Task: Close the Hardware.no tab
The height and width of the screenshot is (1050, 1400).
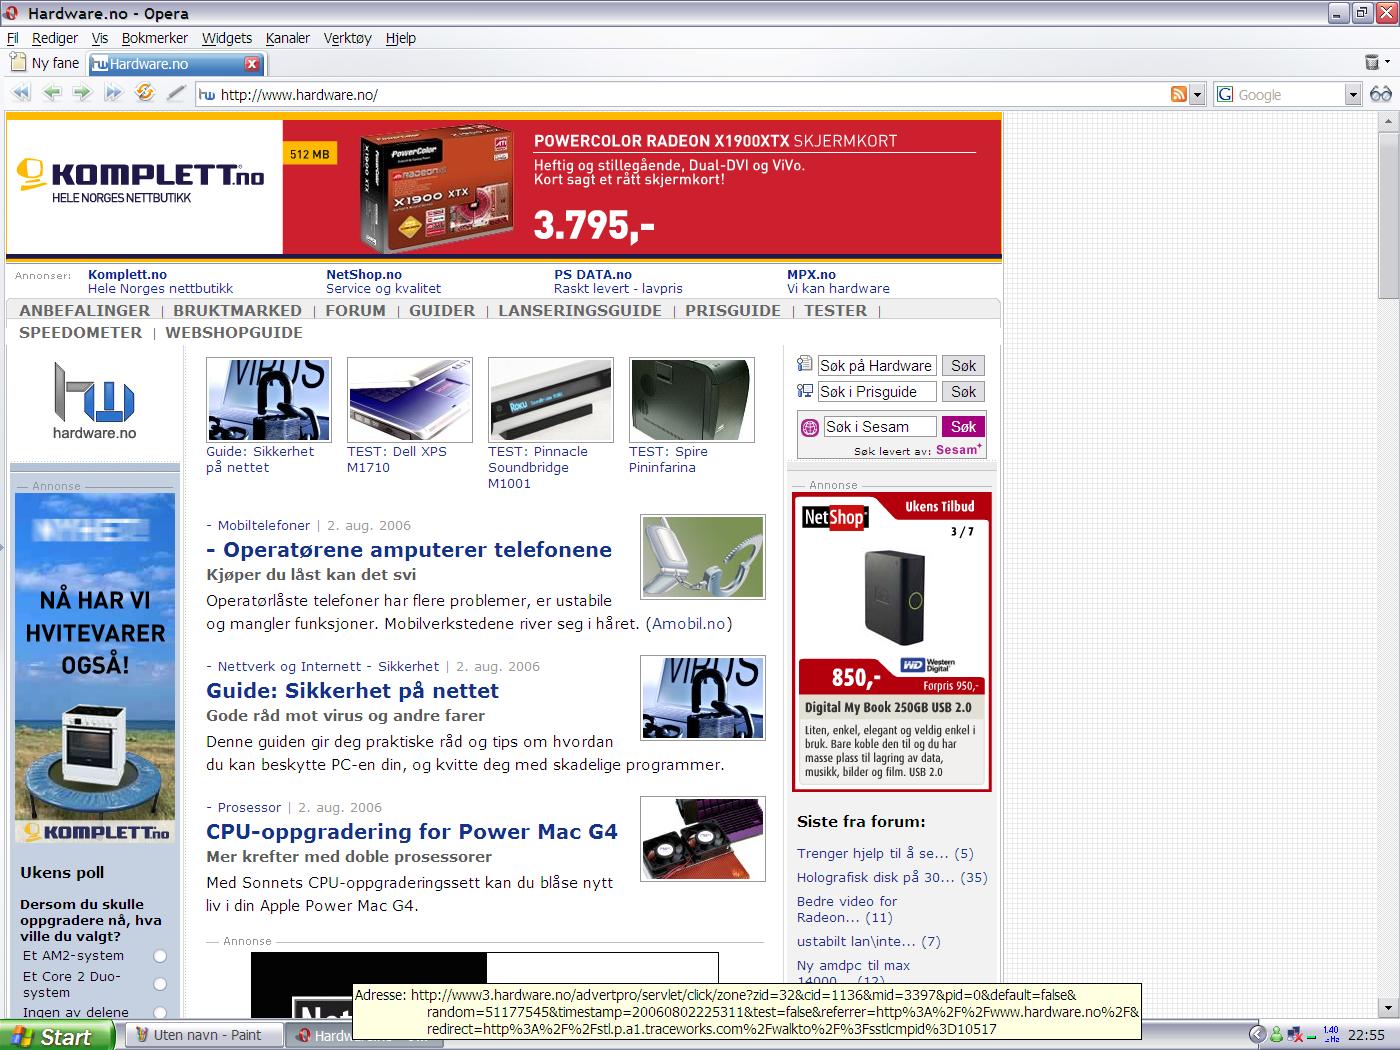Action: pyautogui.click(x=252, y=64)
